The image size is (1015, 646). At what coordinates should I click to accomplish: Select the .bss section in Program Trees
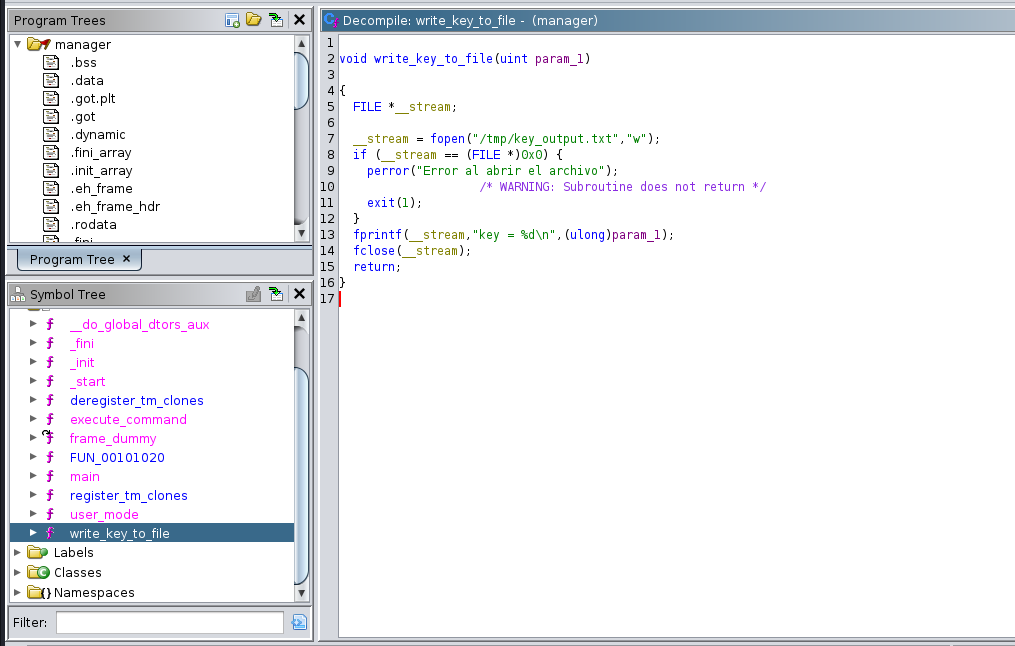pos(84,62)
